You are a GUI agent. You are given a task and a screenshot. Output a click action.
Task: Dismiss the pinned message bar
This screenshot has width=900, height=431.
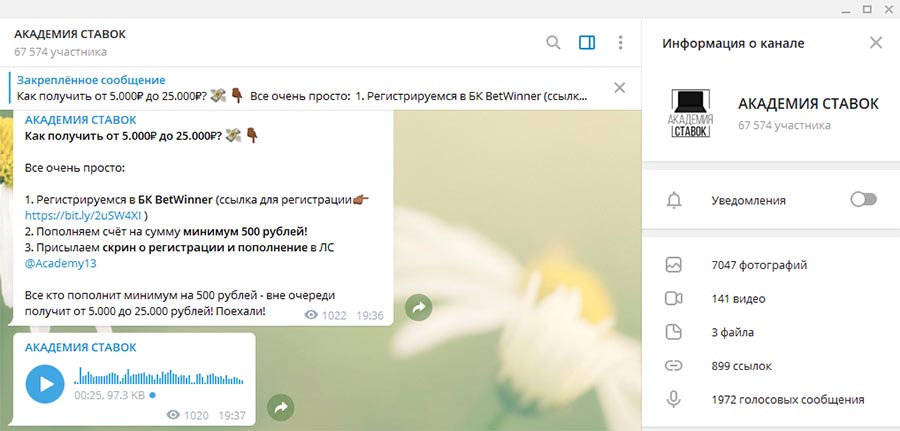coord(619,88)
